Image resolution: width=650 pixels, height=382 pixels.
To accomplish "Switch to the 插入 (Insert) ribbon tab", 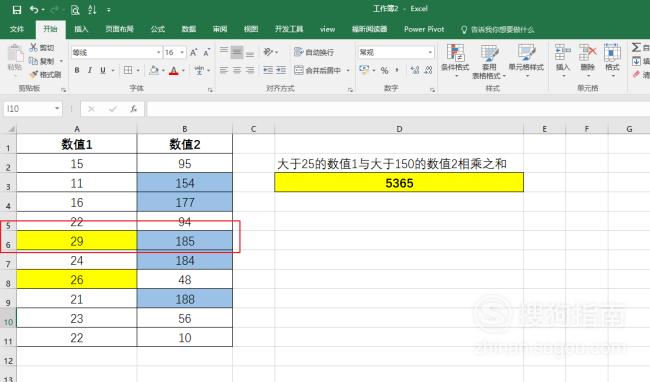I will [81, 29].
